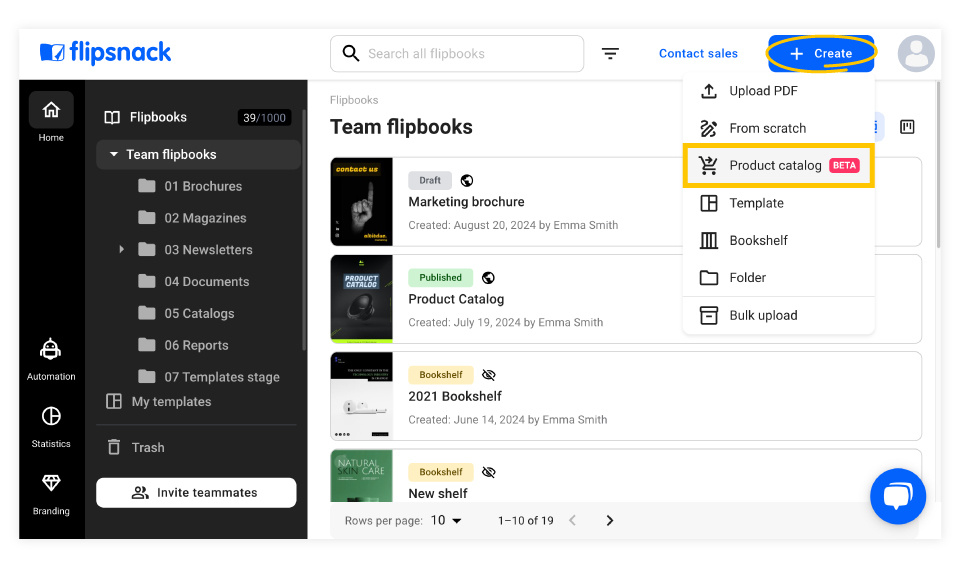This screenshot has height=568, width=960.
Task: Open the 05 Catalogs folder
Action: click(x=187, y=313)
